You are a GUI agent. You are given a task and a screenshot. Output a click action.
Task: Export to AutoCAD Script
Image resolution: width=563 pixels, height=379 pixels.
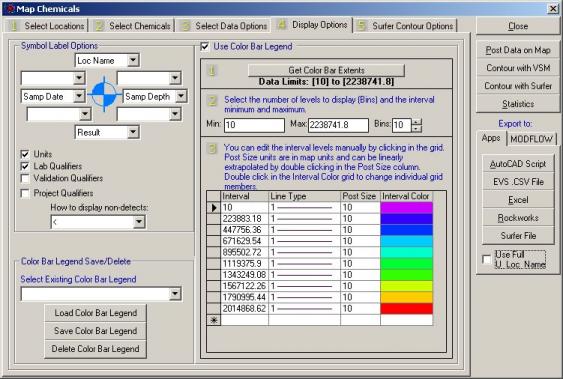518,164
